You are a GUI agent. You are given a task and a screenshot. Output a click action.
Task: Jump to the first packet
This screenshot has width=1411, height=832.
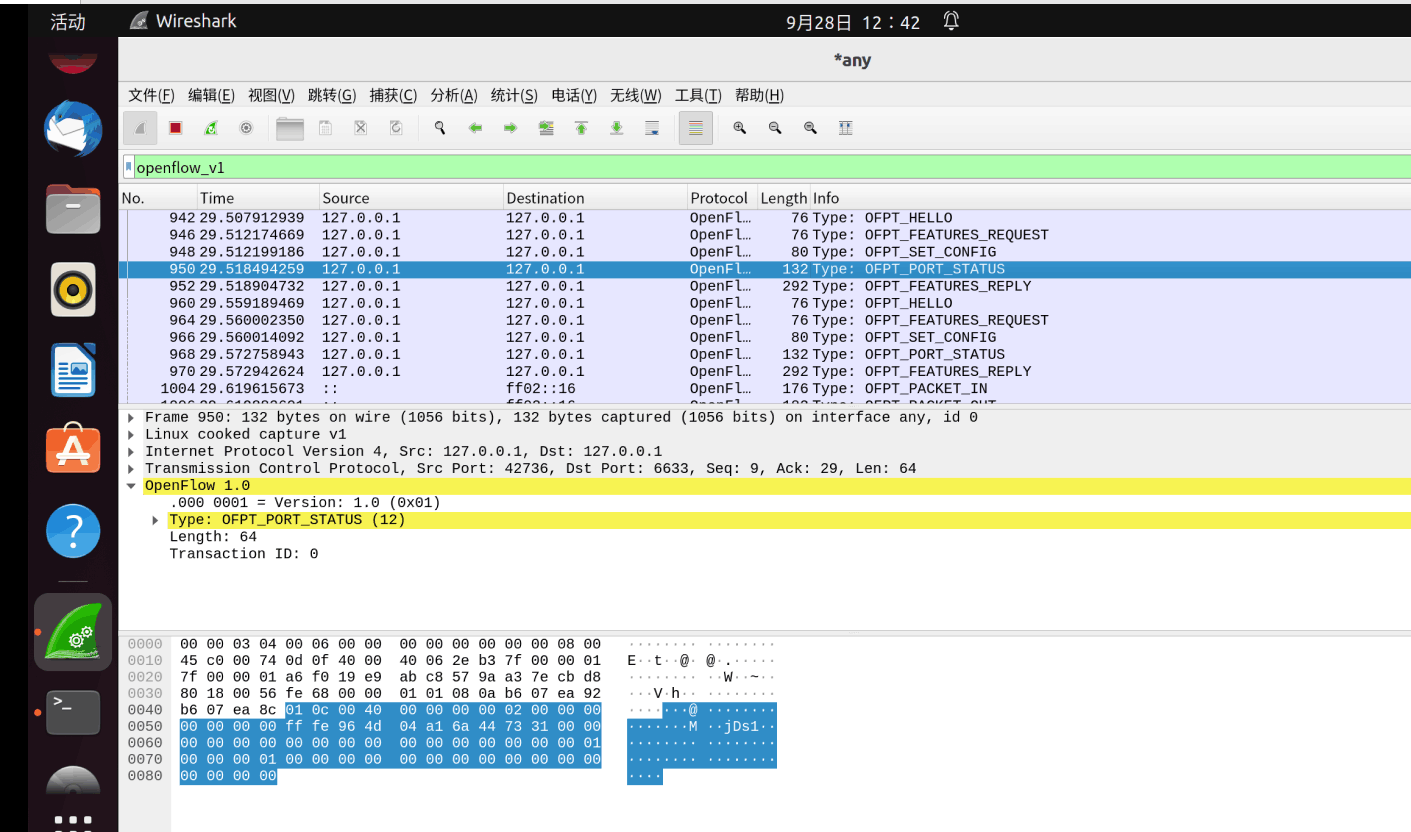point(581,128)
